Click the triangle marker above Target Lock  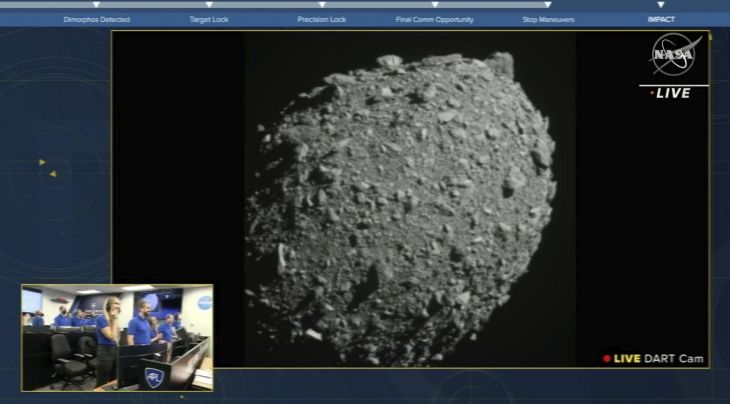coord(208,5)
